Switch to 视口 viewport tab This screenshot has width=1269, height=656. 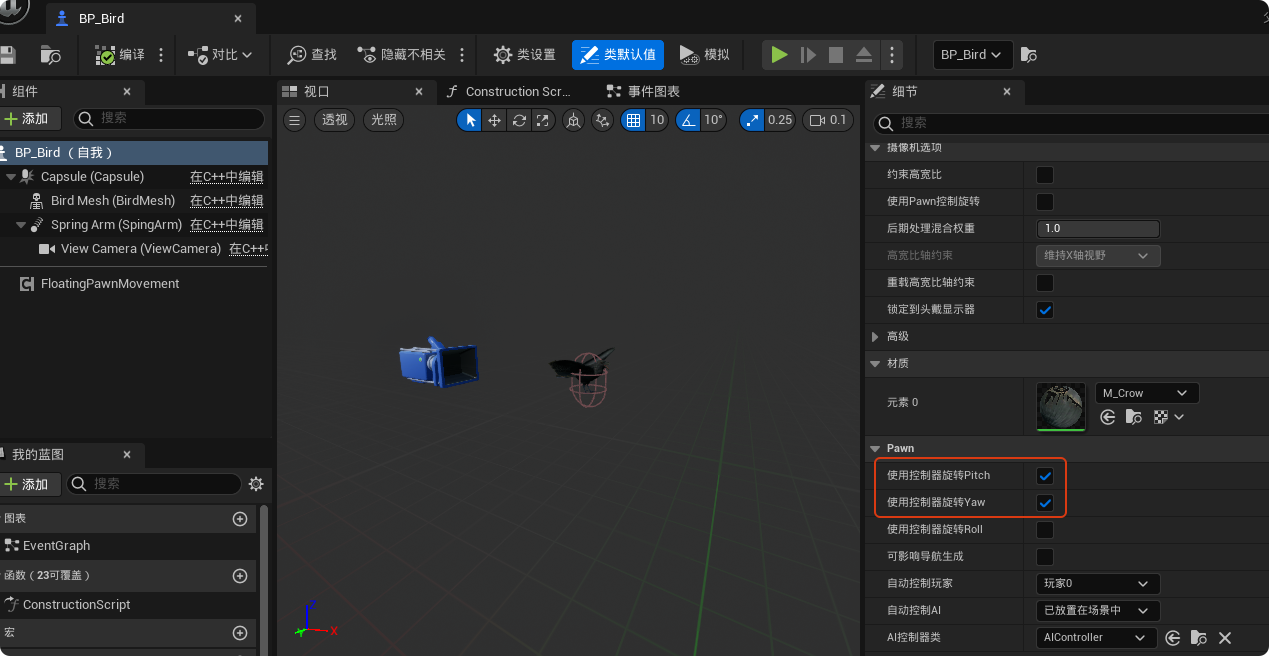click(316, 91)
